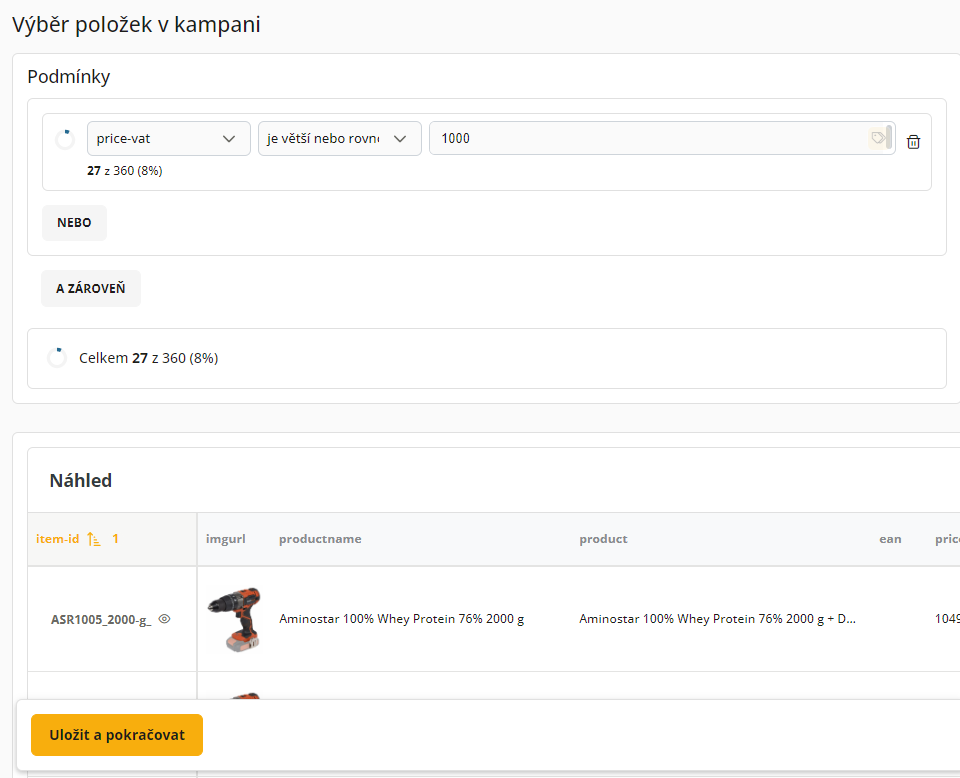Click the product column header
The height and width of the screenshot is (778, 960).
603,539
